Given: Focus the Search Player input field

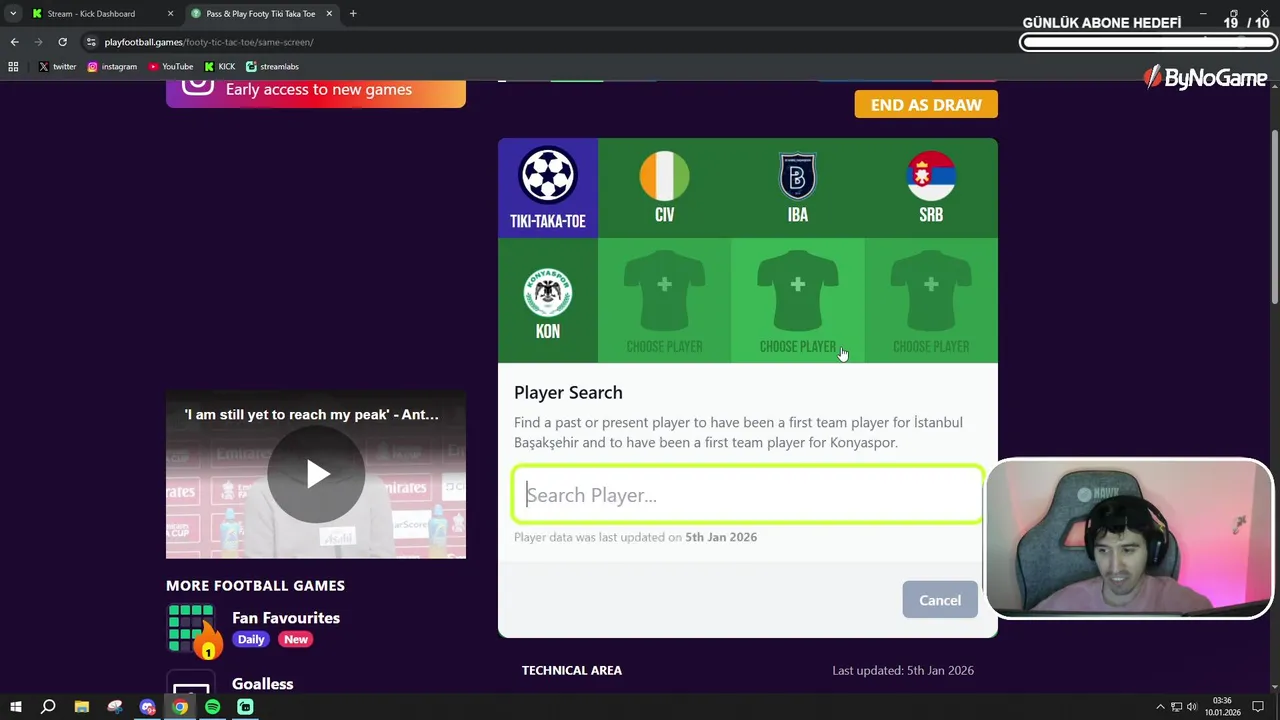Looking at the screenshot, I should [748, 495].
